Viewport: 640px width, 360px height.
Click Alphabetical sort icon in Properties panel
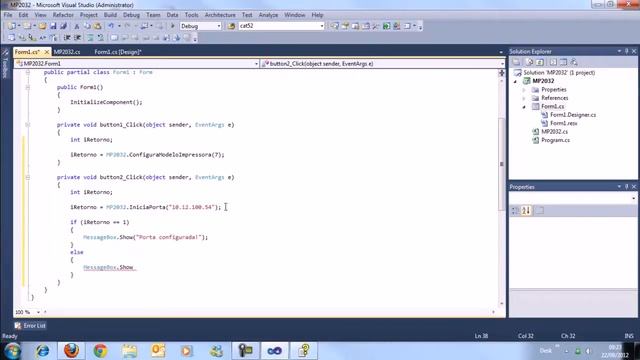[x=526, y=211]
